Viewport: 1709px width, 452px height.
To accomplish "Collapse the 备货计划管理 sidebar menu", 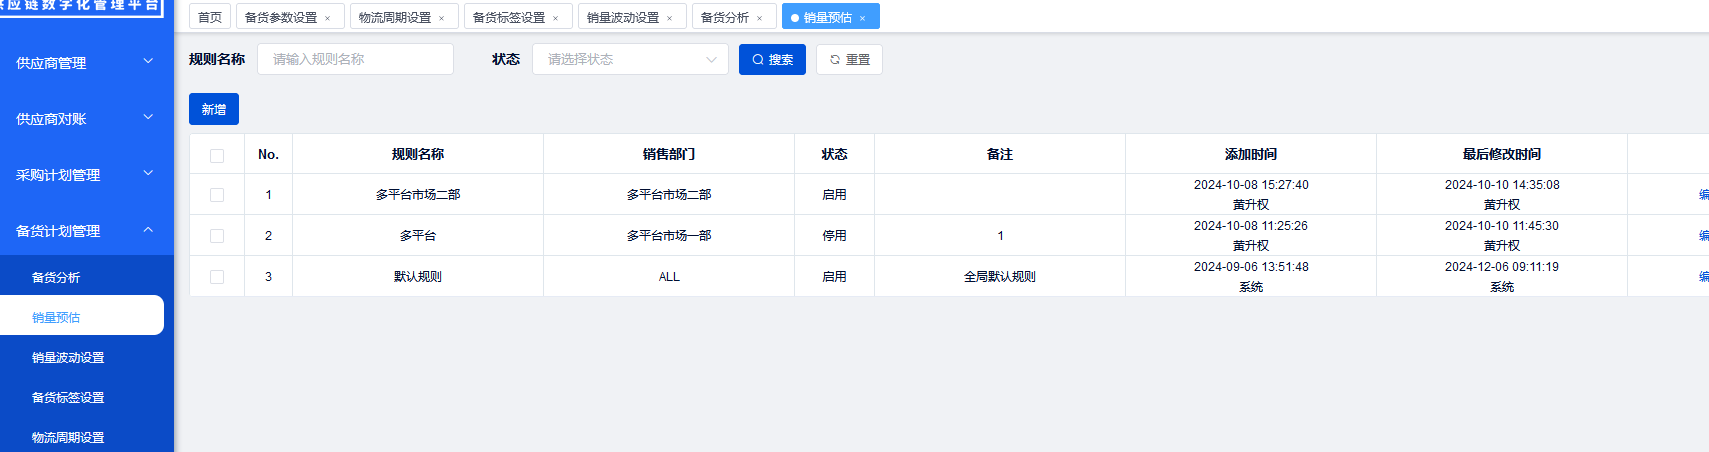I will click(87, 230).
